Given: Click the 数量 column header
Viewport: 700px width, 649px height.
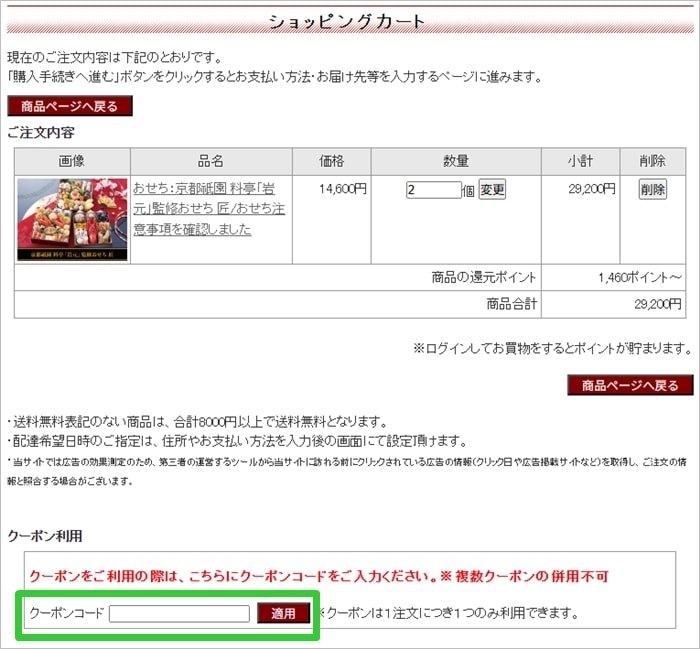Looking at the screenshot, I should (x=456, y=162).
